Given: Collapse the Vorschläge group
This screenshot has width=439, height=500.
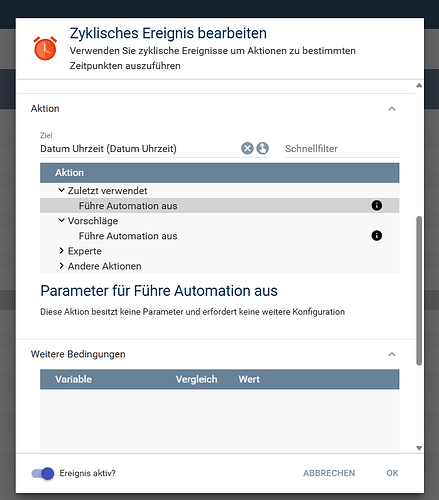Looking at the screenshot, I should point(61,220).
